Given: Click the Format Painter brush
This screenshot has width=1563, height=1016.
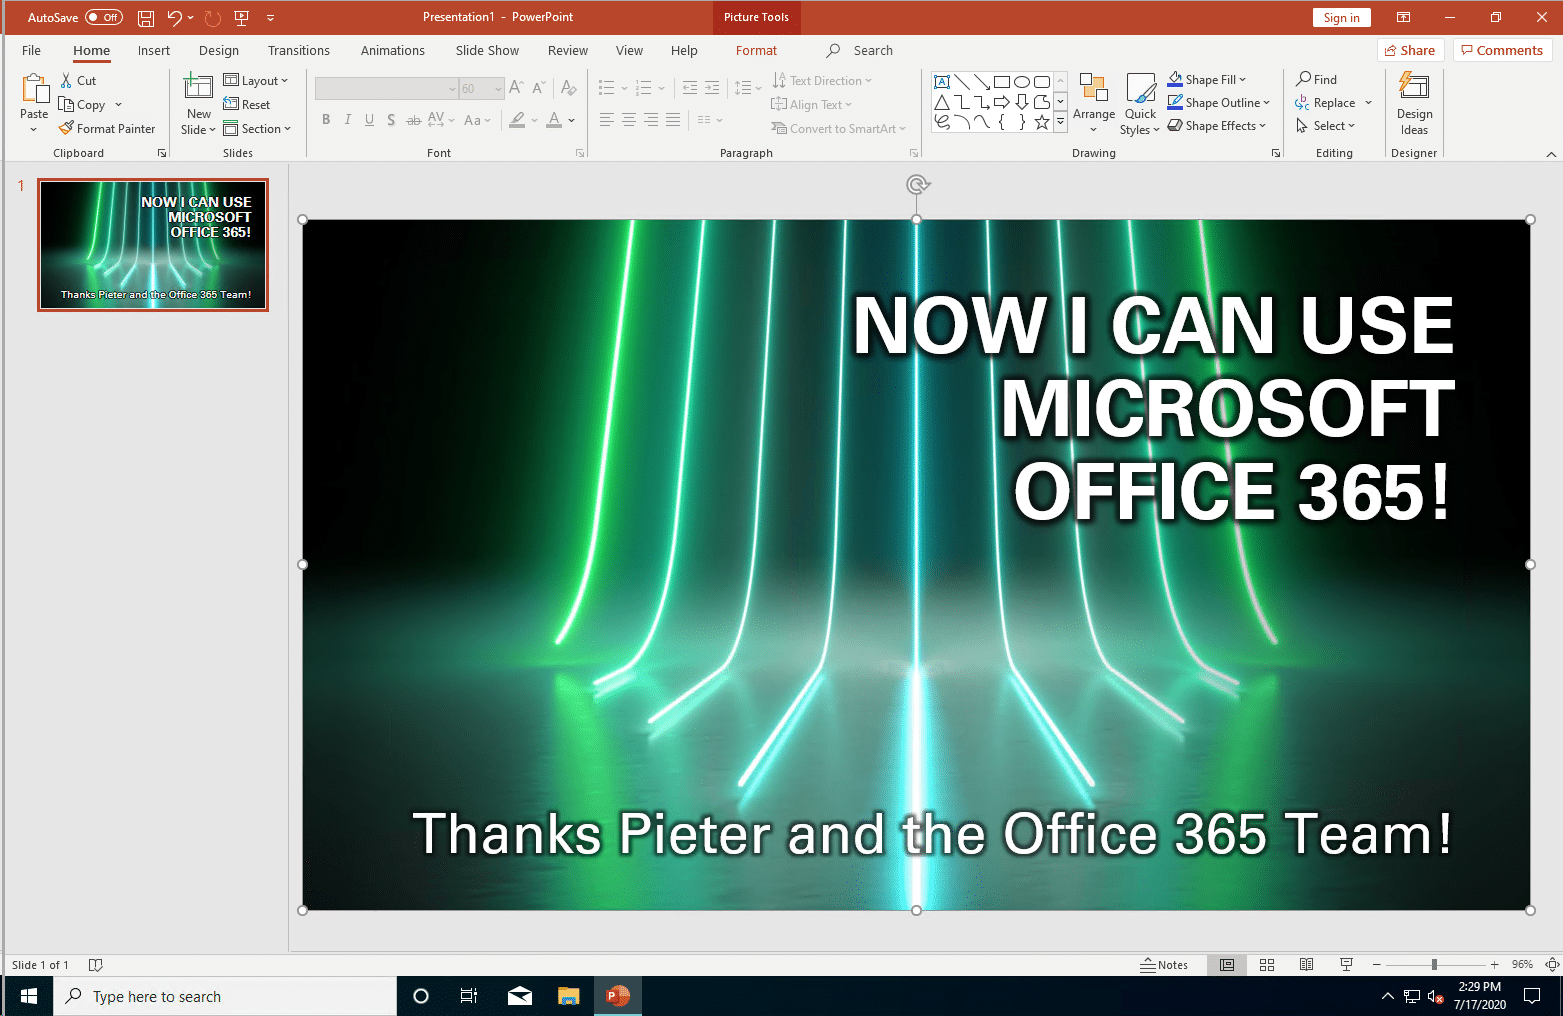Looking at the screenshot, I should pos(107,128).
